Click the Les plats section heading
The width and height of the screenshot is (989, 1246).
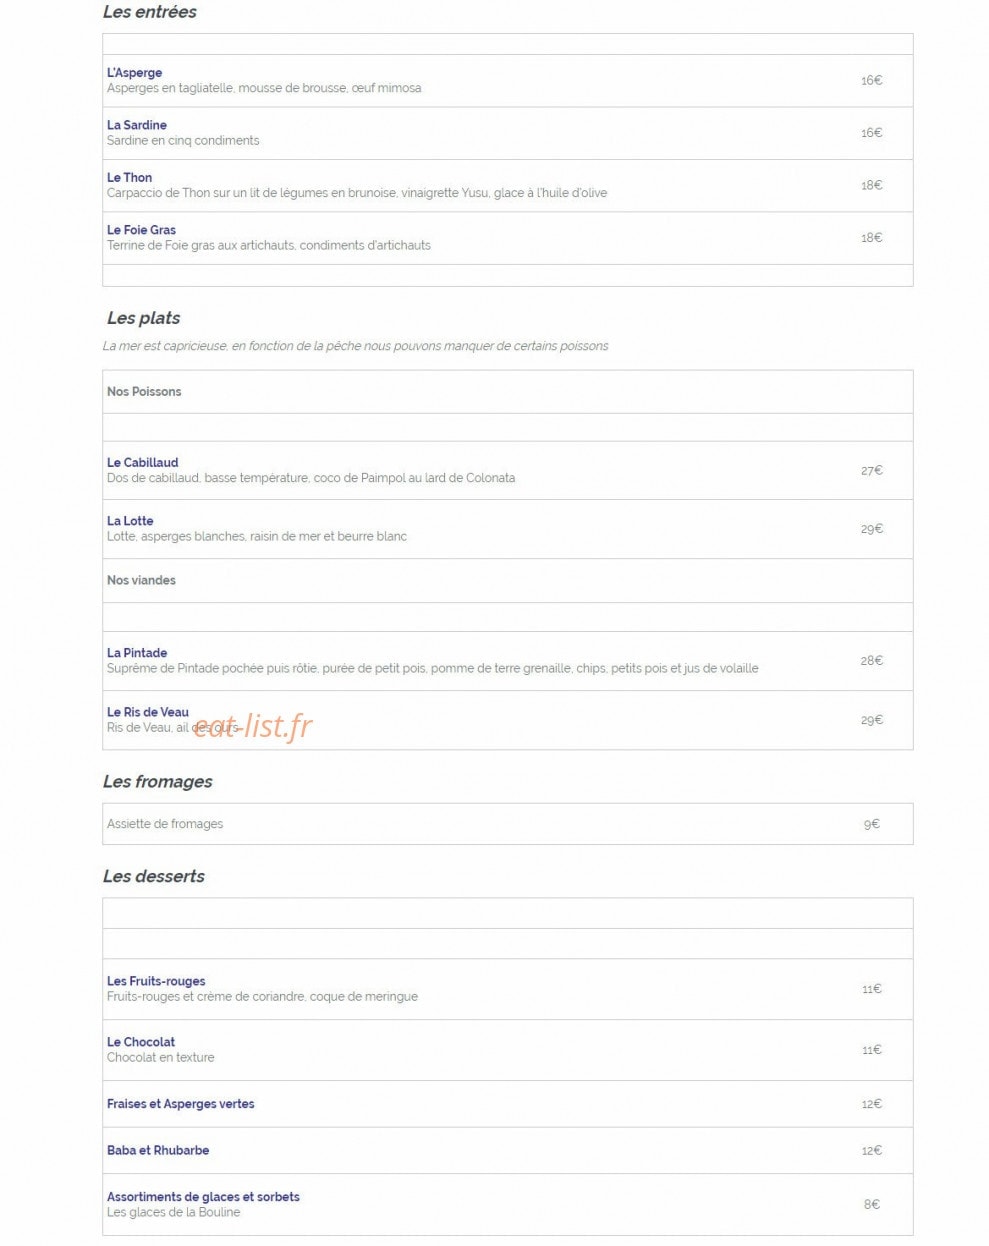pos(144,318)
